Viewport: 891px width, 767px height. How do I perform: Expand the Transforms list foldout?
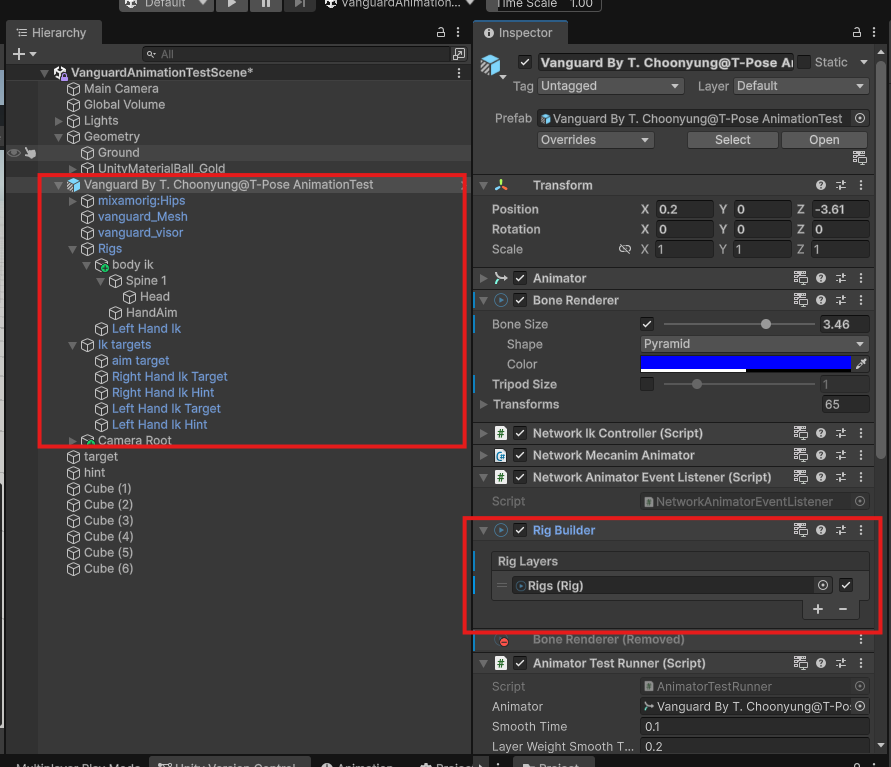click(484, 405)
